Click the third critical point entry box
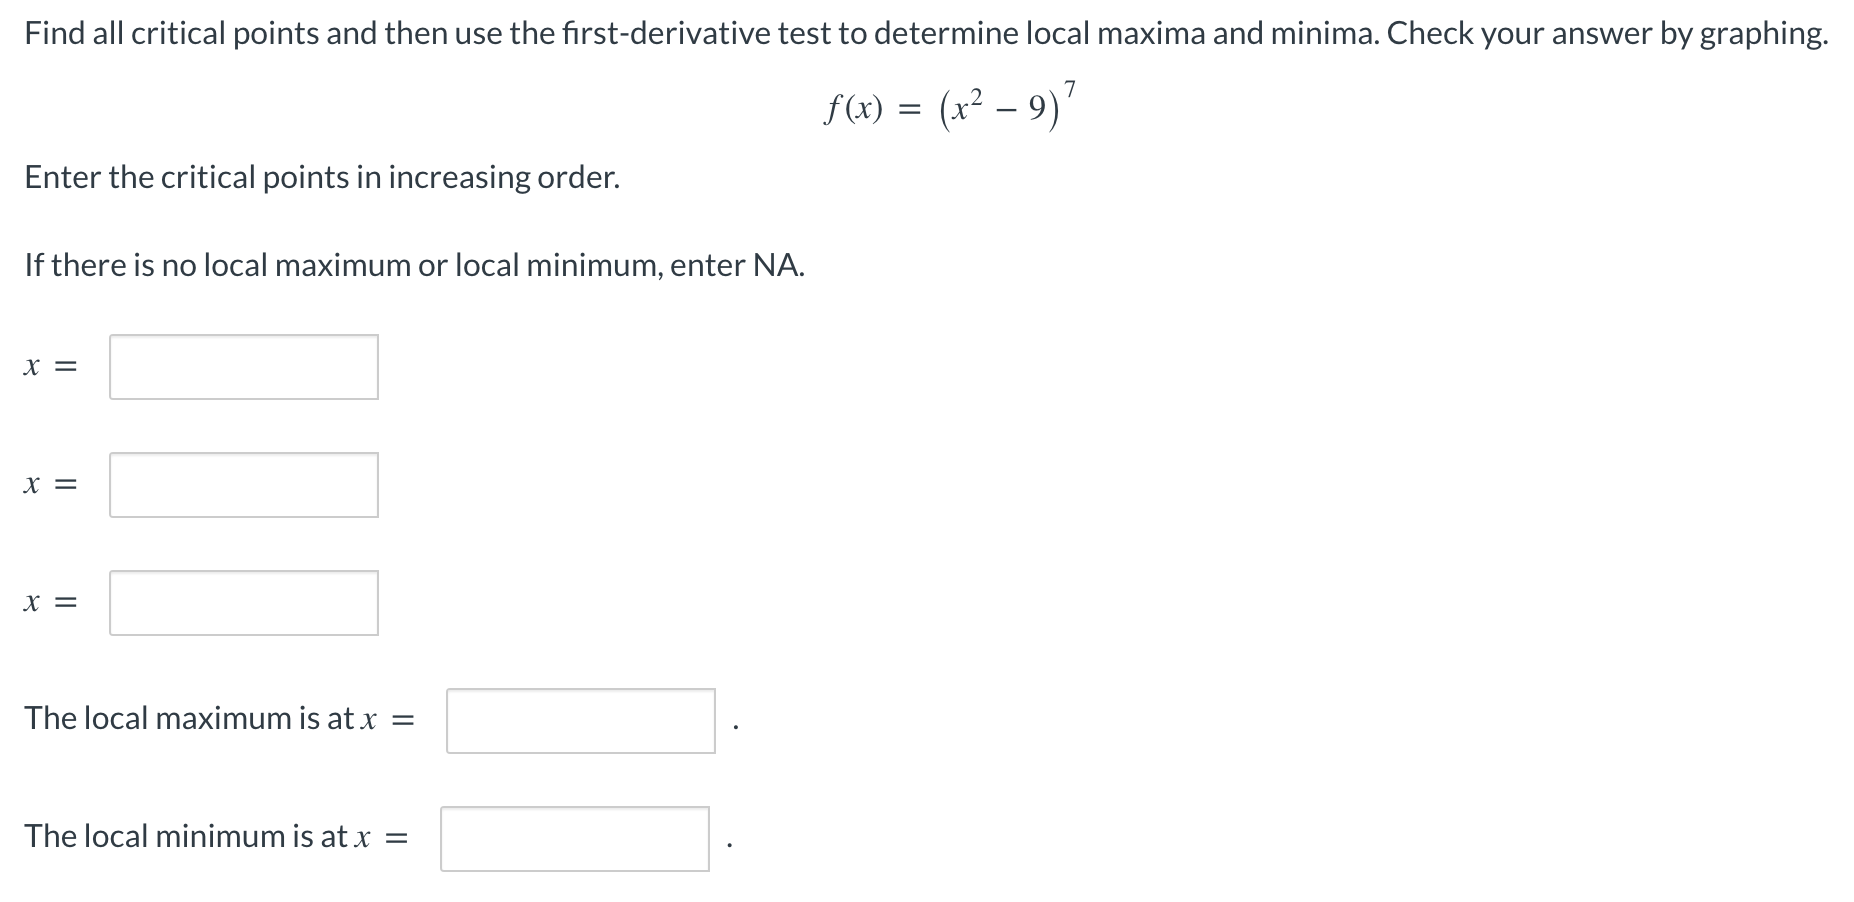The width and height of the screenshot is (1854, 902). [x=243, y=602]
